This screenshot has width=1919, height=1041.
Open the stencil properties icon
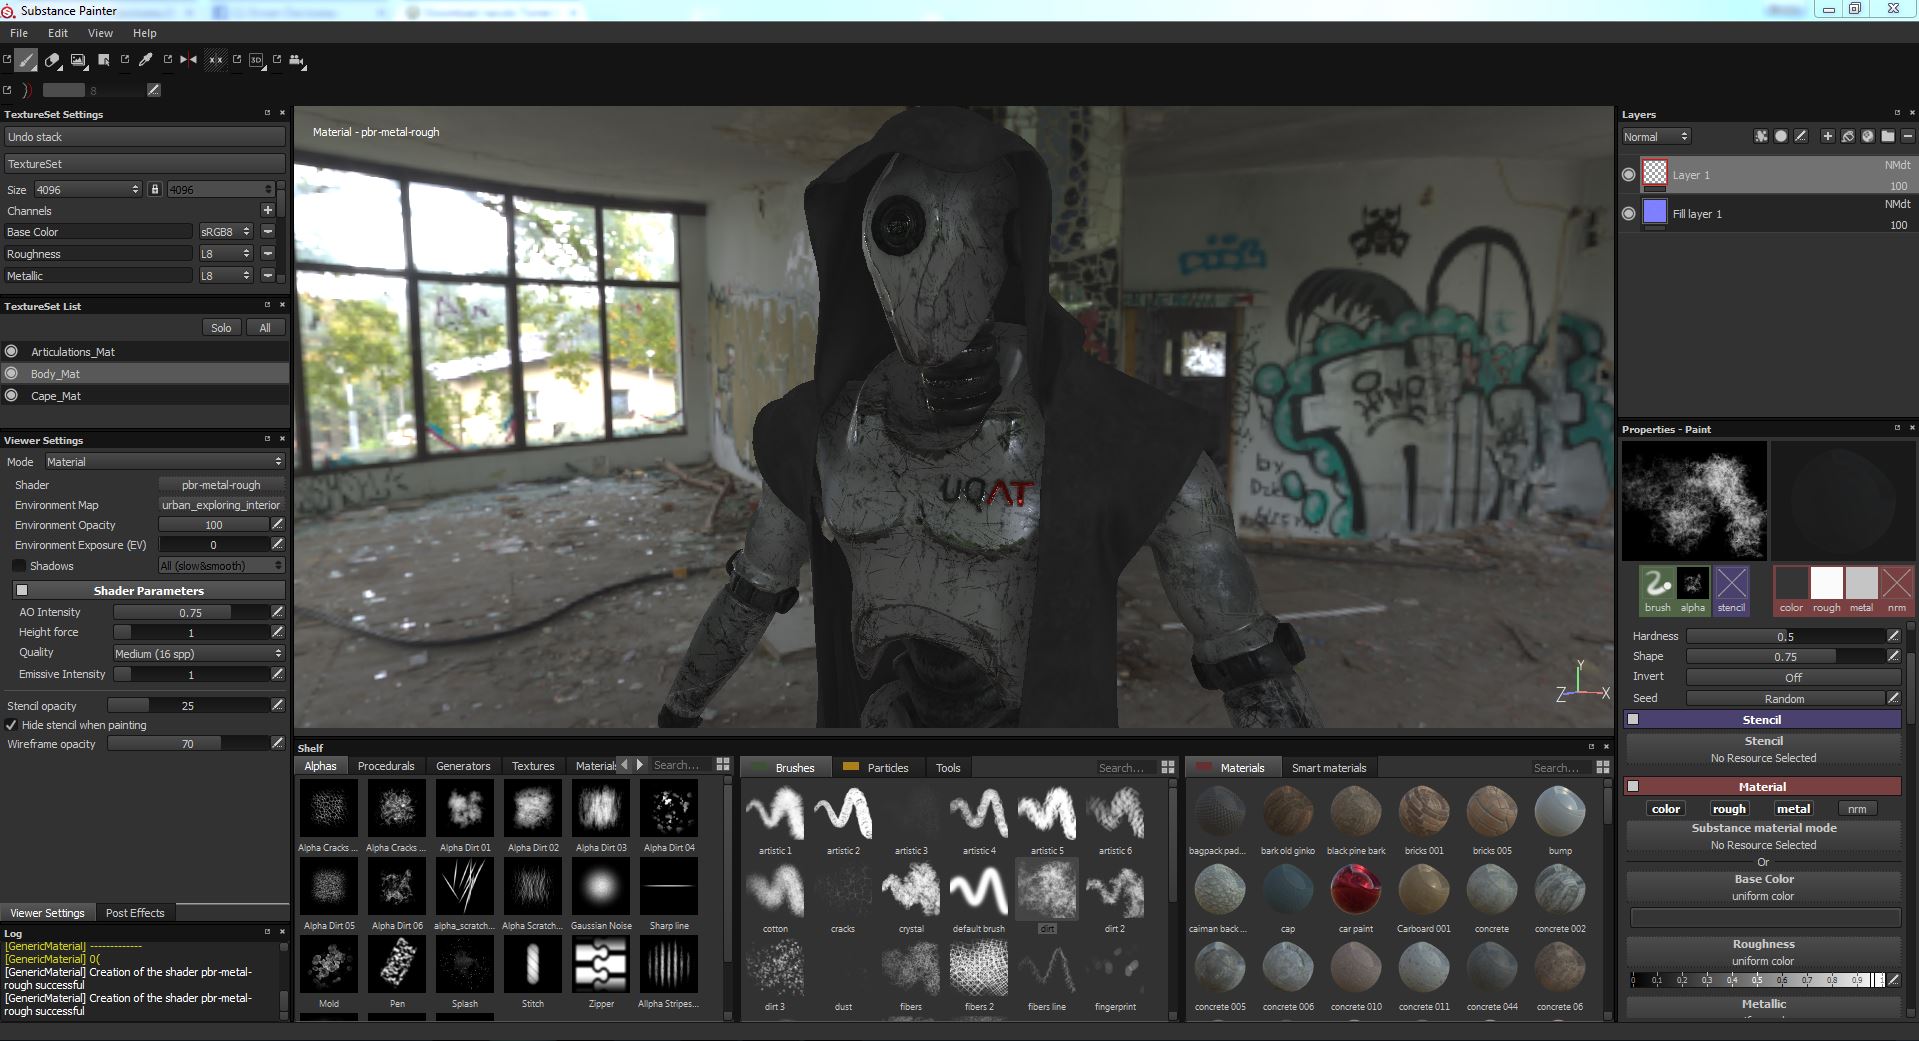point(1731,590)
